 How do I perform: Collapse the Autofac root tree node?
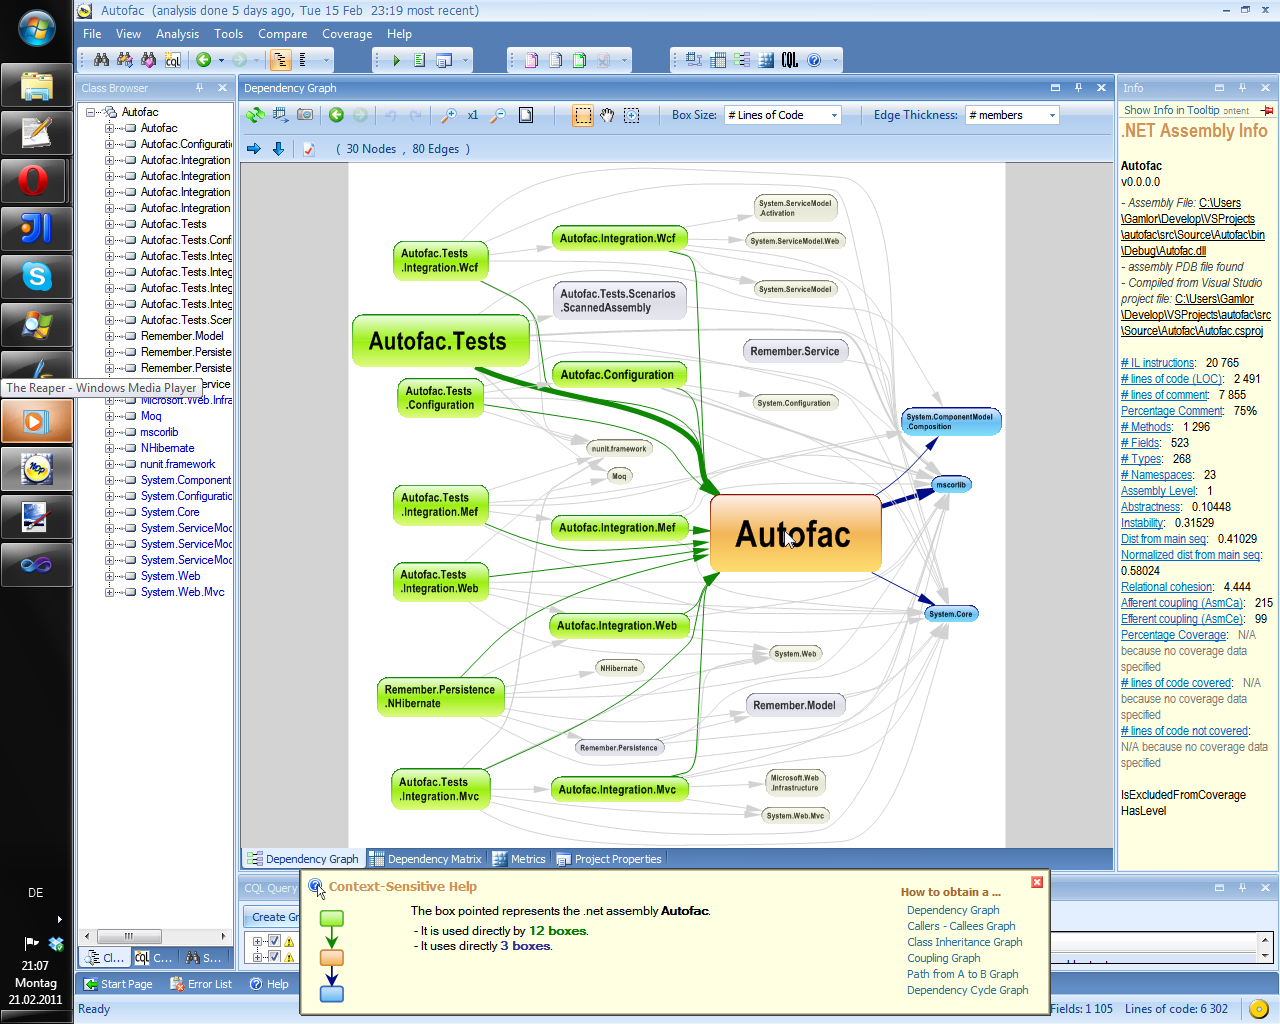[91, 112]
